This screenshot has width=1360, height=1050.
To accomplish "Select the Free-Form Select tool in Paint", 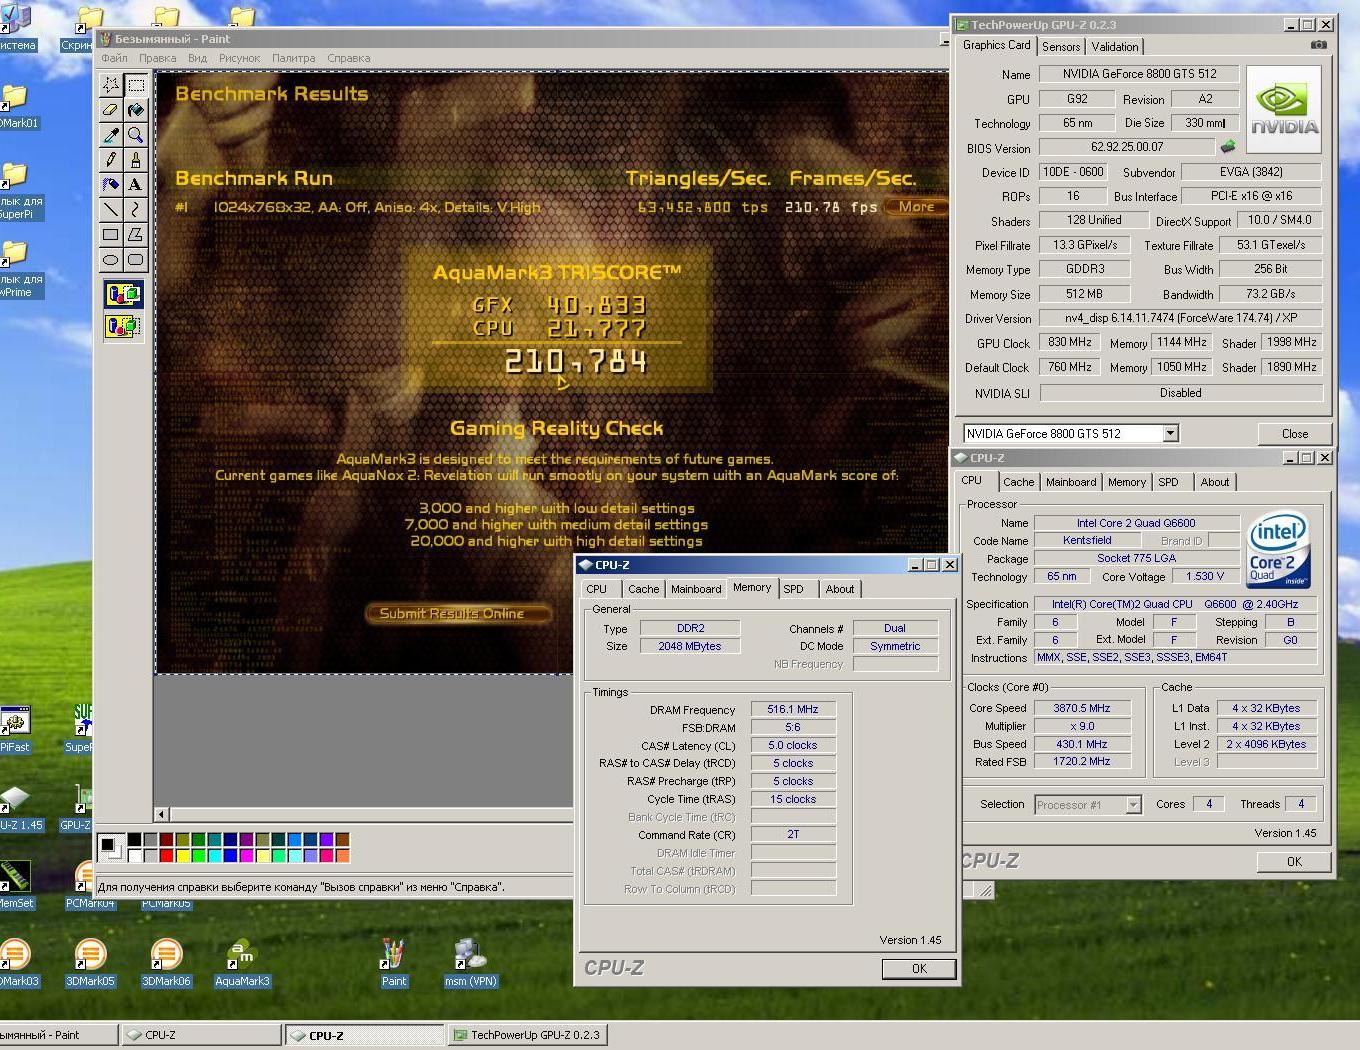I will [x=111, y=85].
